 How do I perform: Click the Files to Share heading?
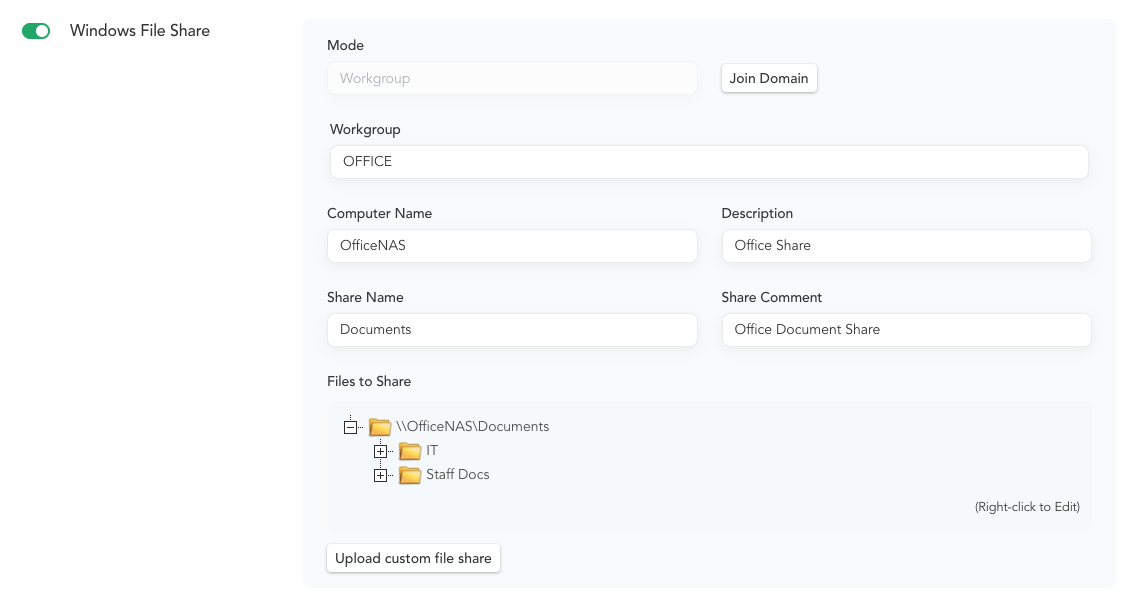point(369,382)
